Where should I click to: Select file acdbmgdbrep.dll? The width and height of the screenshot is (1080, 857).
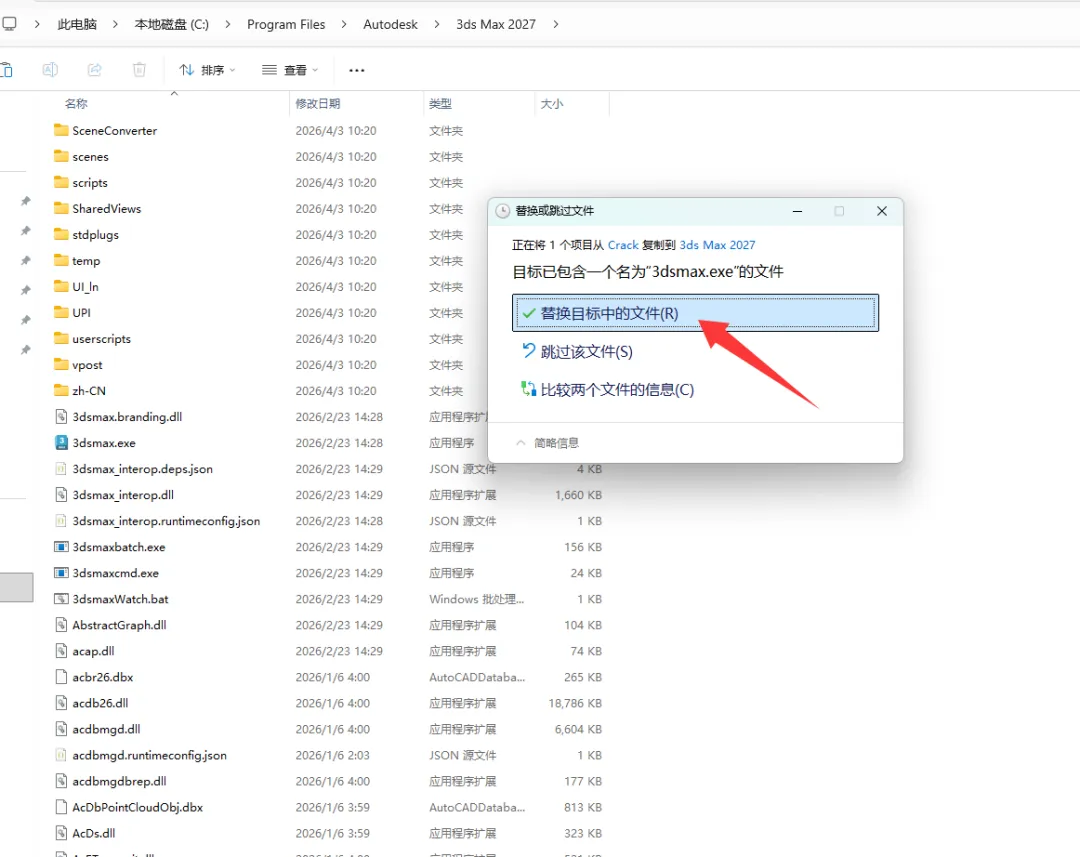[x=119, y=781]
